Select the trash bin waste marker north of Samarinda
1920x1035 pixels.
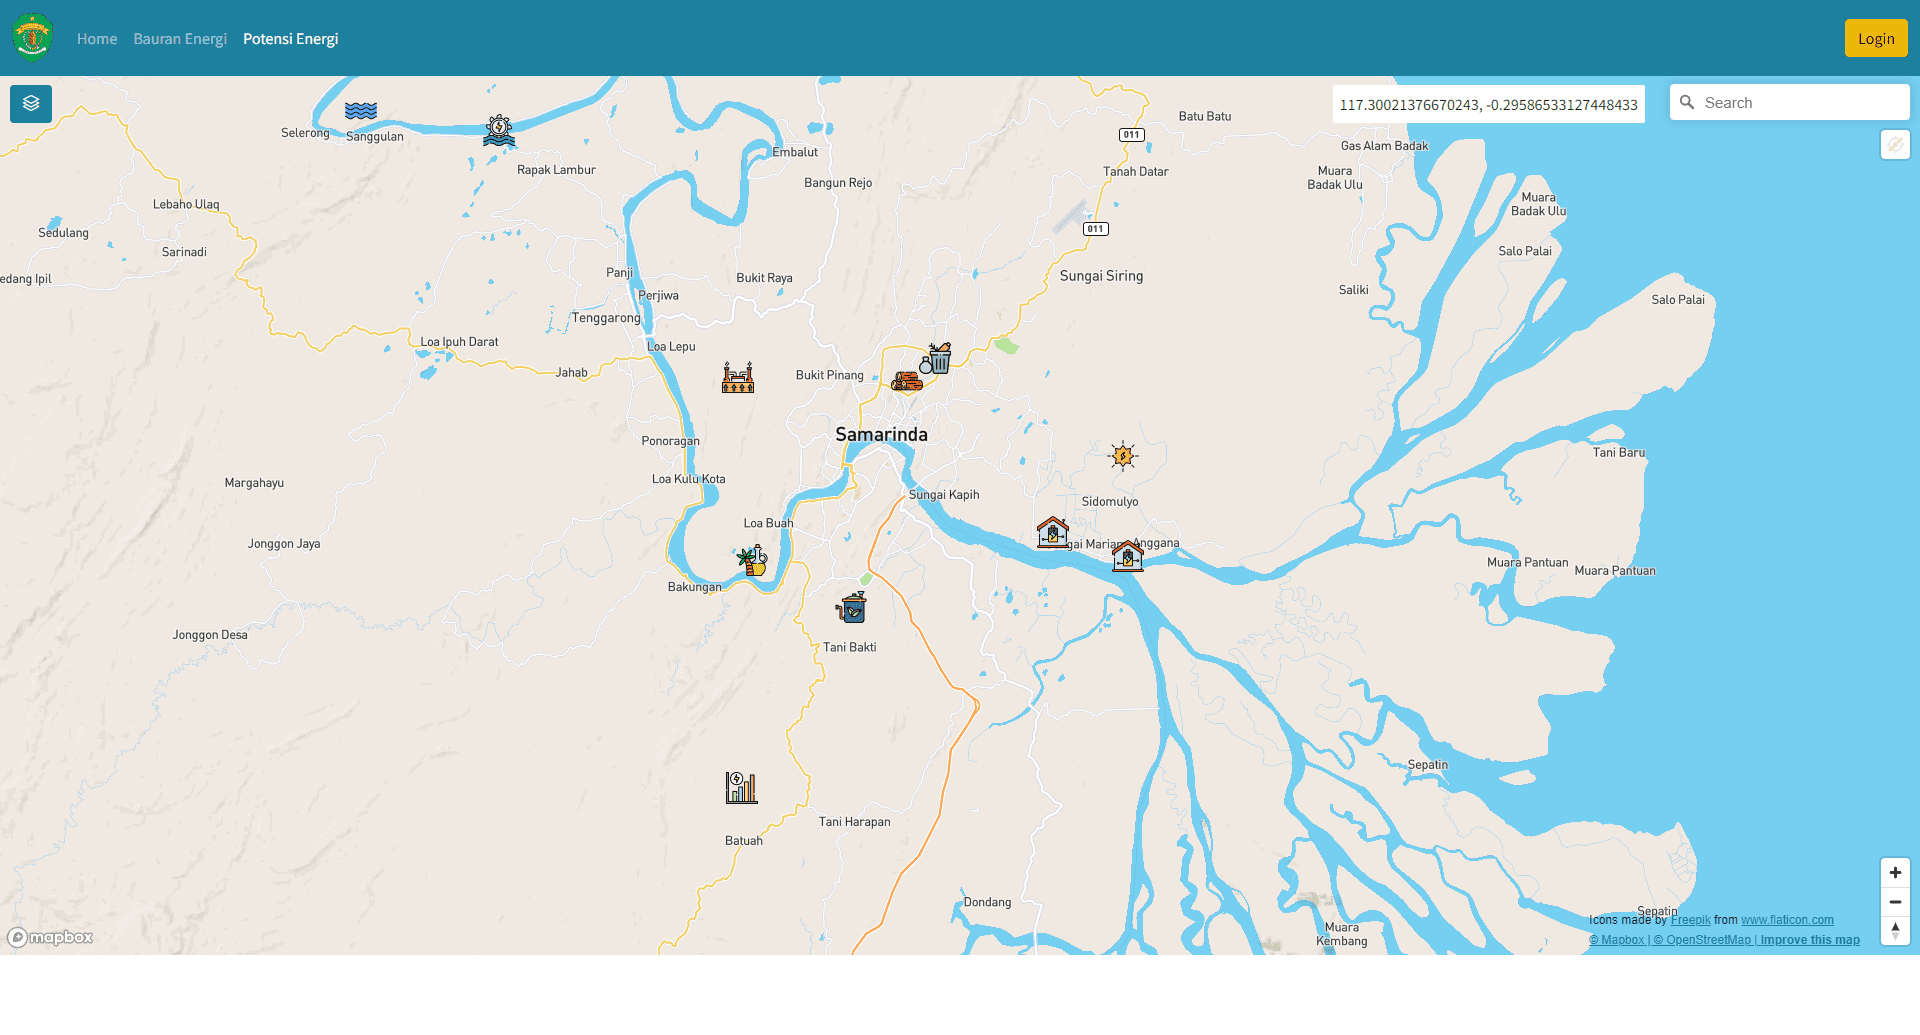(x=936, y=358)
